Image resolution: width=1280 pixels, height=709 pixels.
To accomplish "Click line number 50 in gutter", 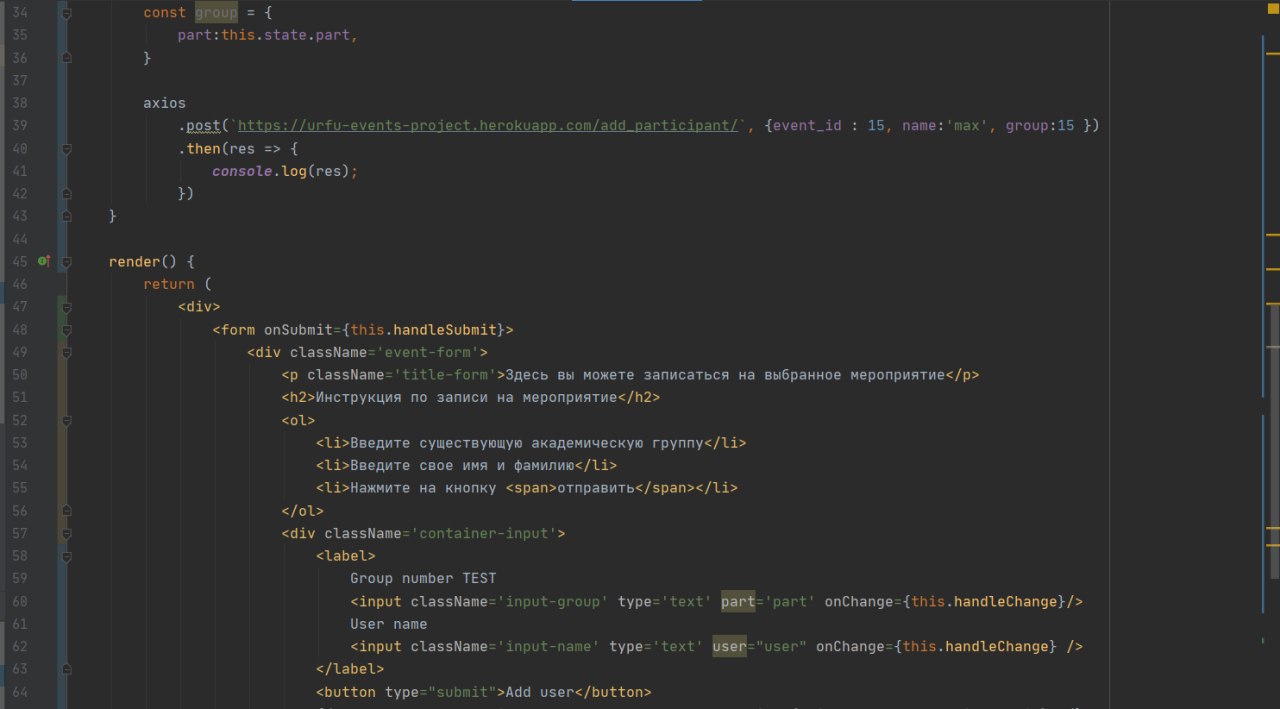I will [x=19, y=375].
